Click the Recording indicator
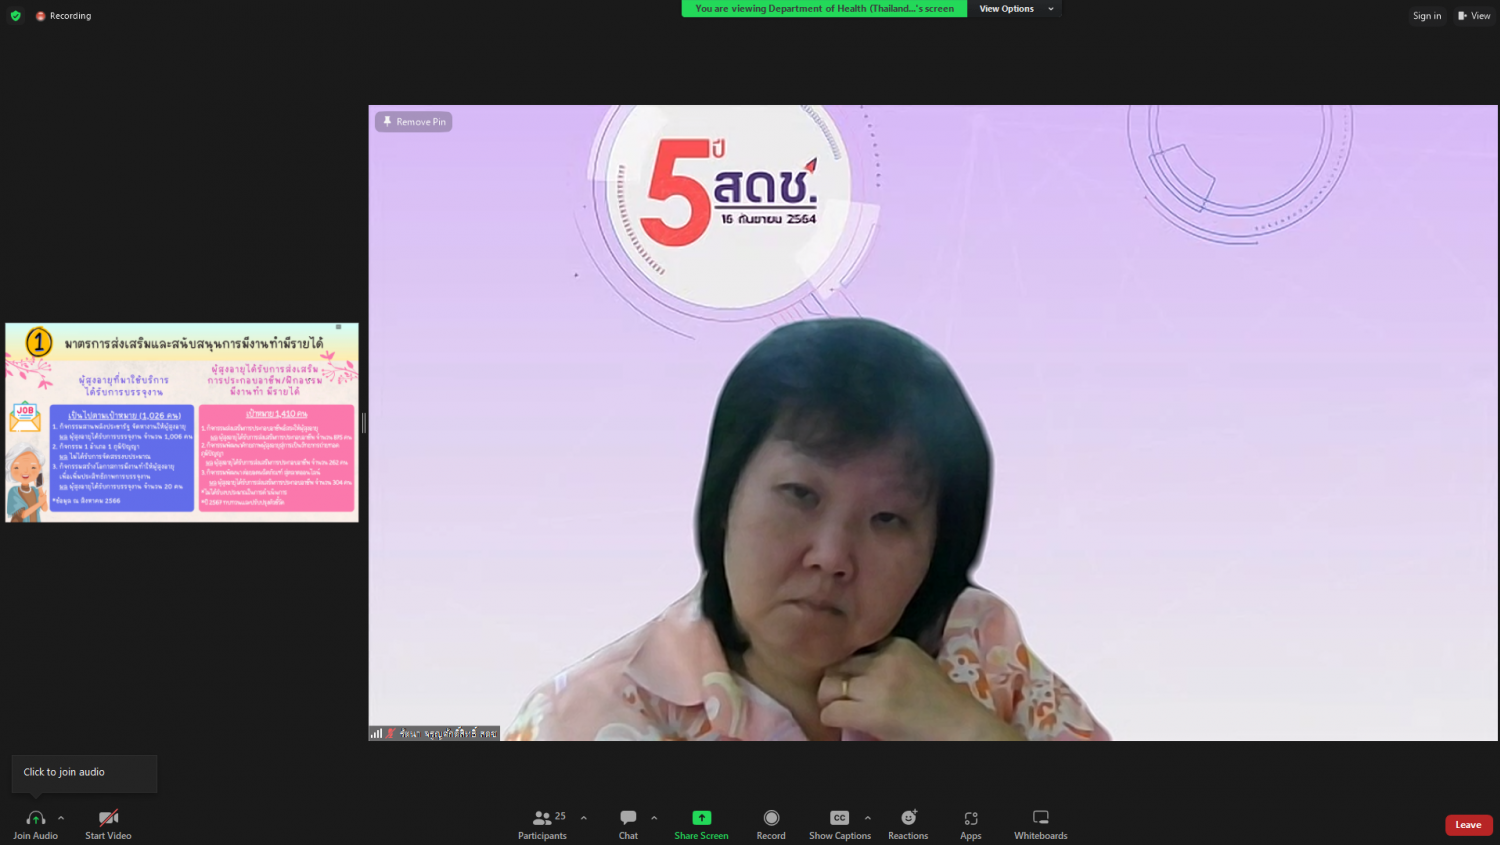 pos(63,16)
